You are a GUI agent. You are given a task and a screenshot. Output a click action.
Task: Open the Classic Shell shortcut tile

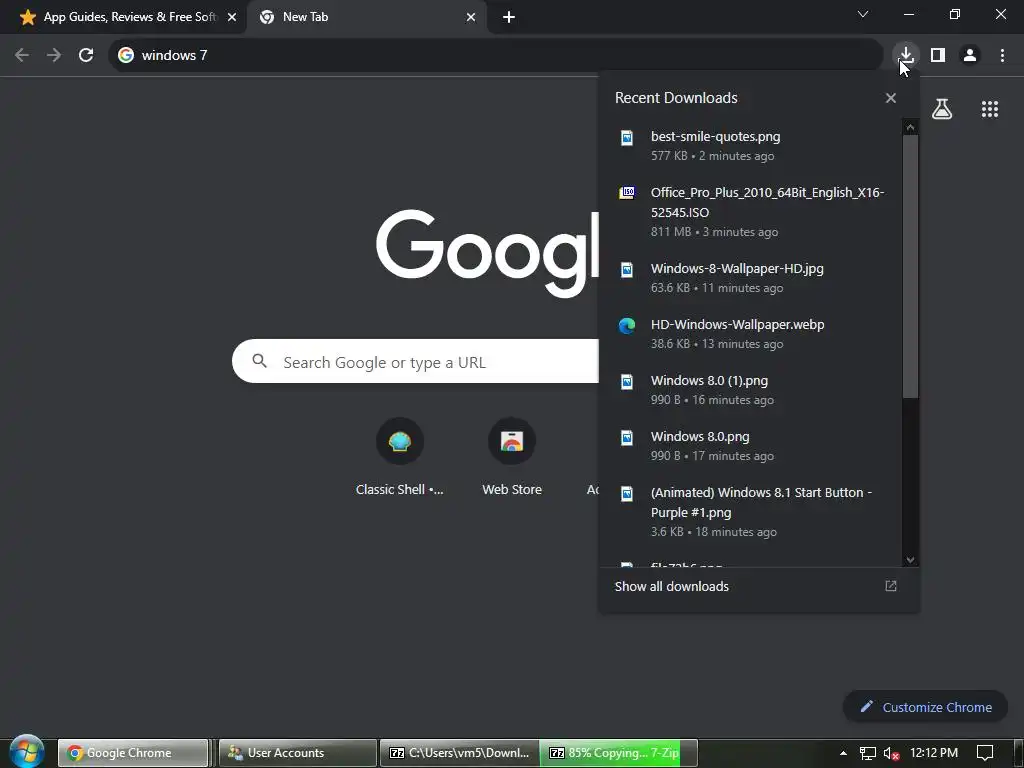click(x=400, y=457)
